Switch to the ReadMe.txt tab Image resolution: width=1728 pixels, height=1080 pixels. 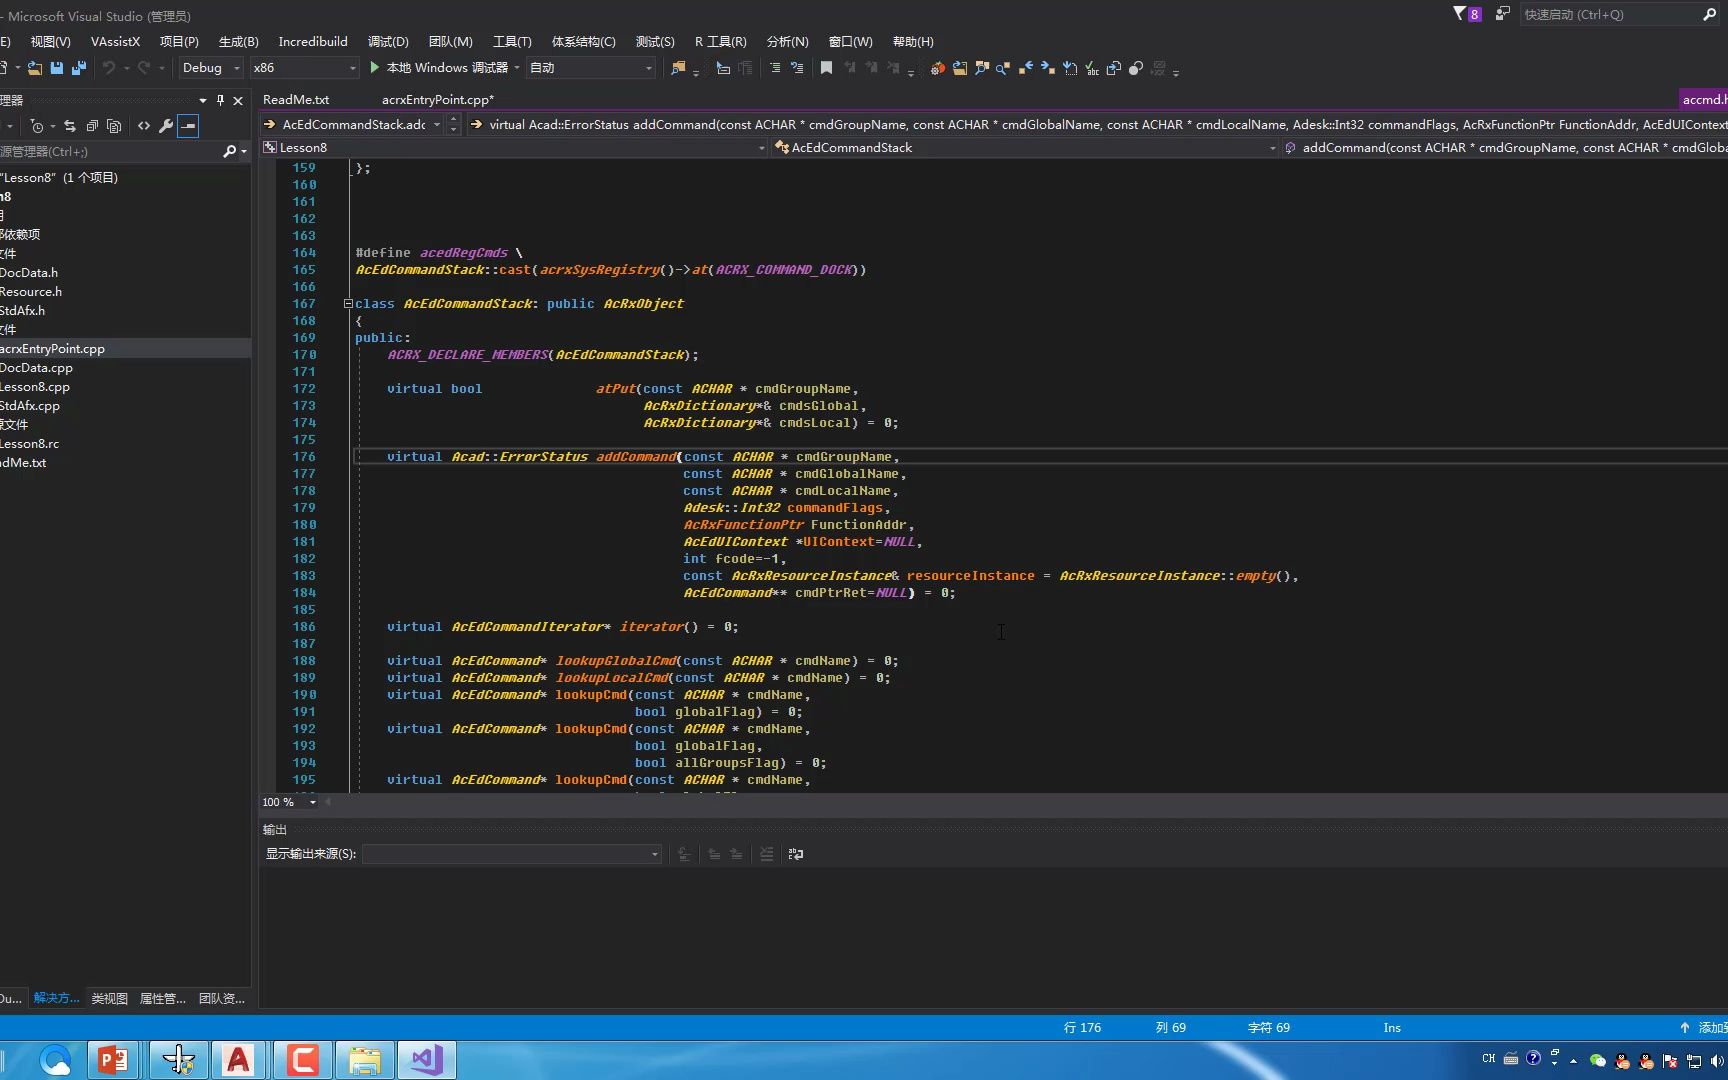tap(296, 99)
